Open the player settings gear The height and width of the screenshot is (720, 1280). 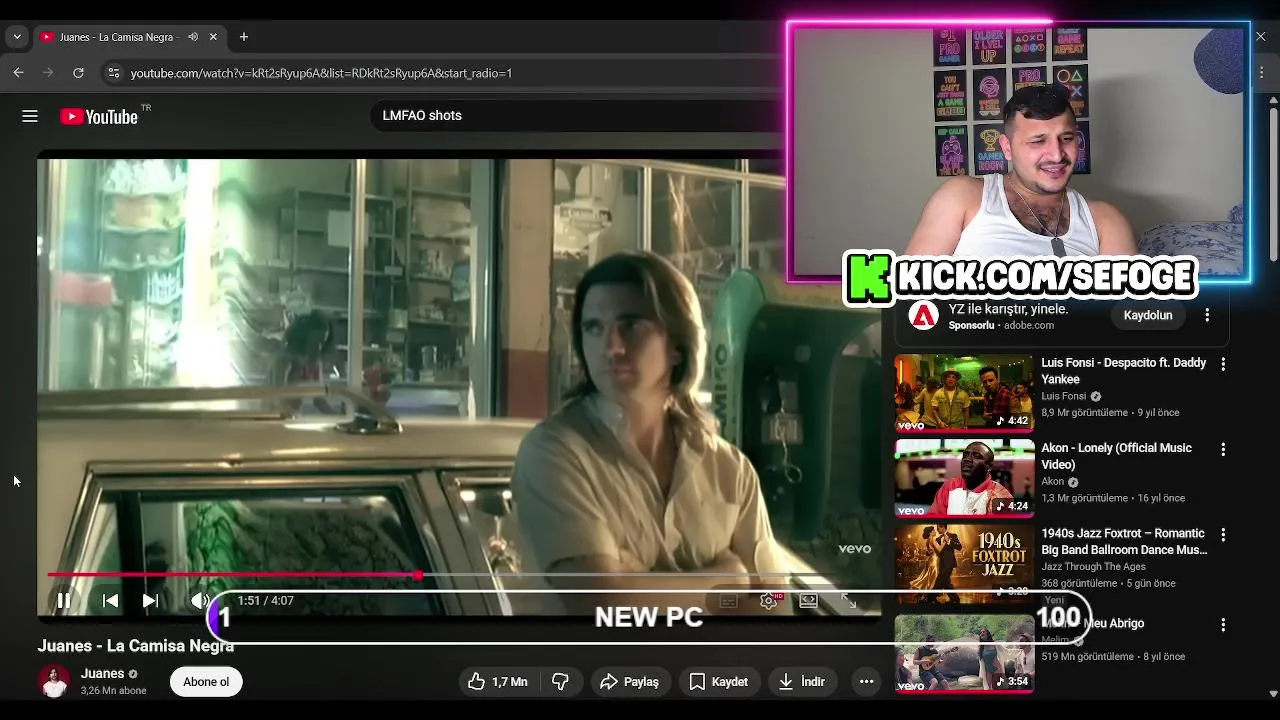768,601
